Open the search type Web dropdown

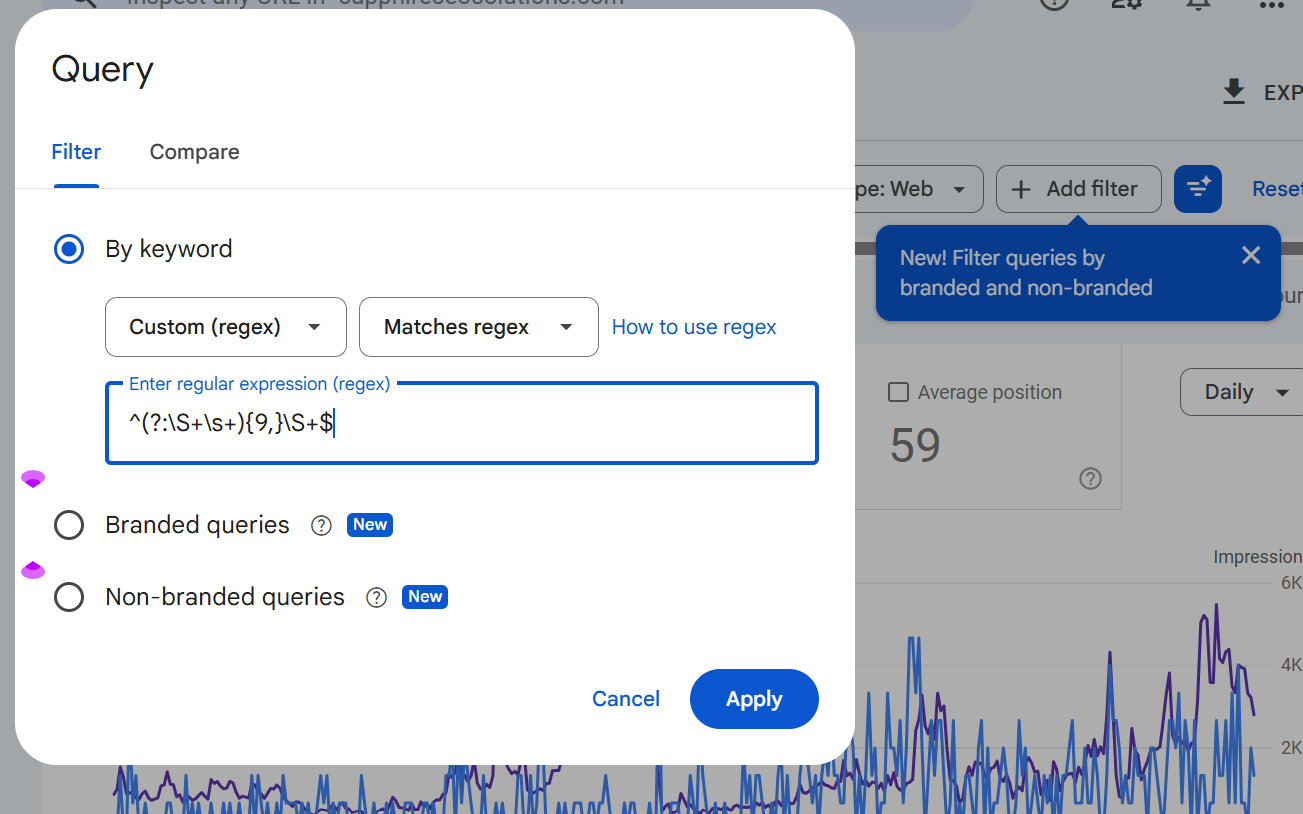919,189
